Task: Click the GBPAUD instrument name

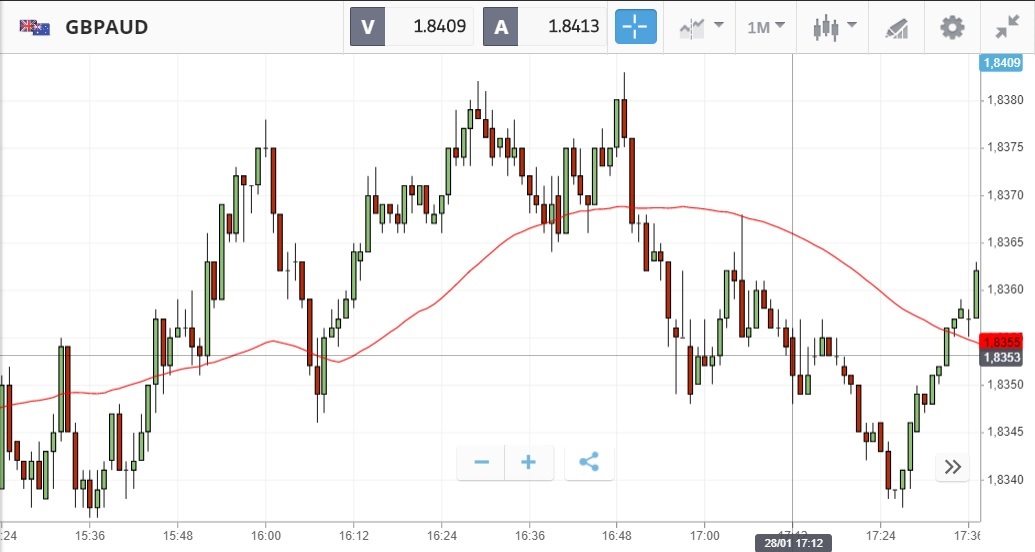Action: coord(107,27)
